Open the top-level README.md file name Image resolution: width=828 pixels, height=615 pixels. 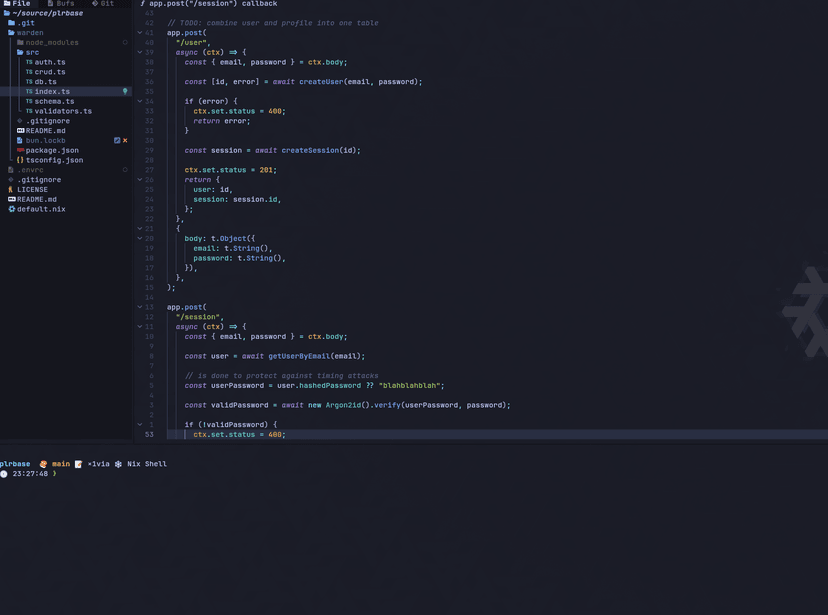(37, 199)
